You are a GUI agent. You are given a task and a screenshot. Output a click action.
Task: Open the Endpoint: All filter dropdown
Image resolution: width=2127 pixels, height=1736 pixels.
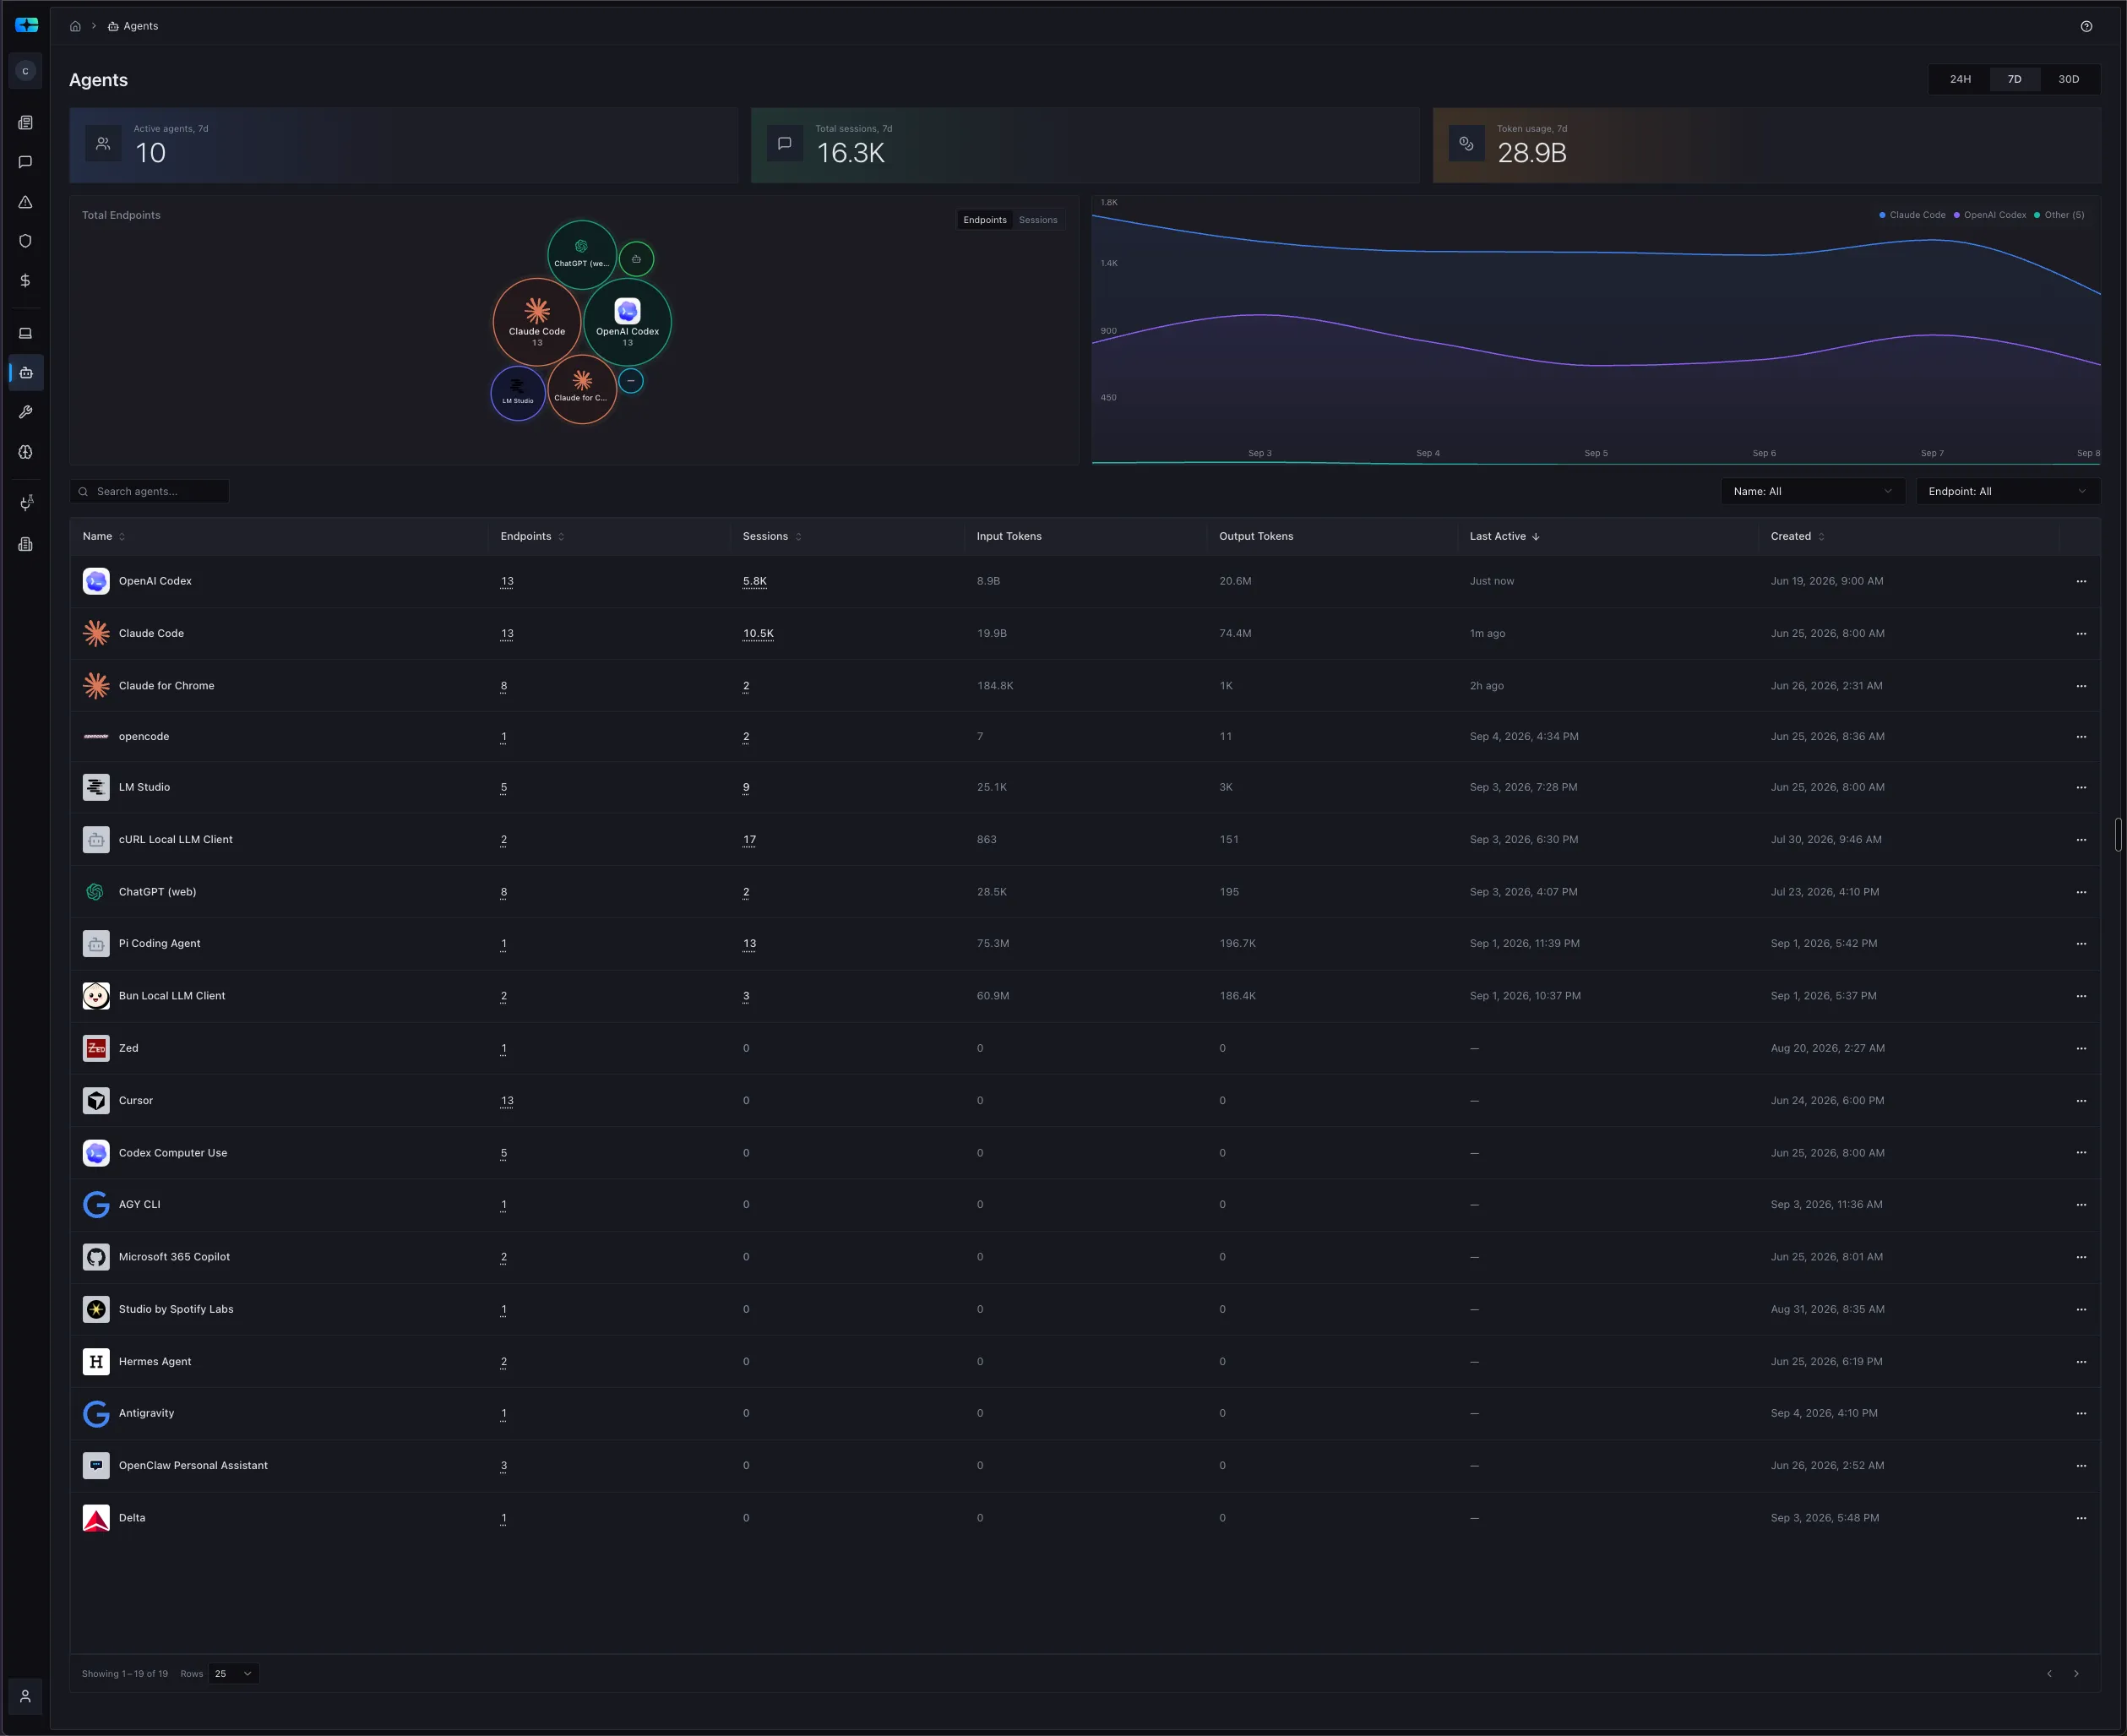tap(2007, 491)
